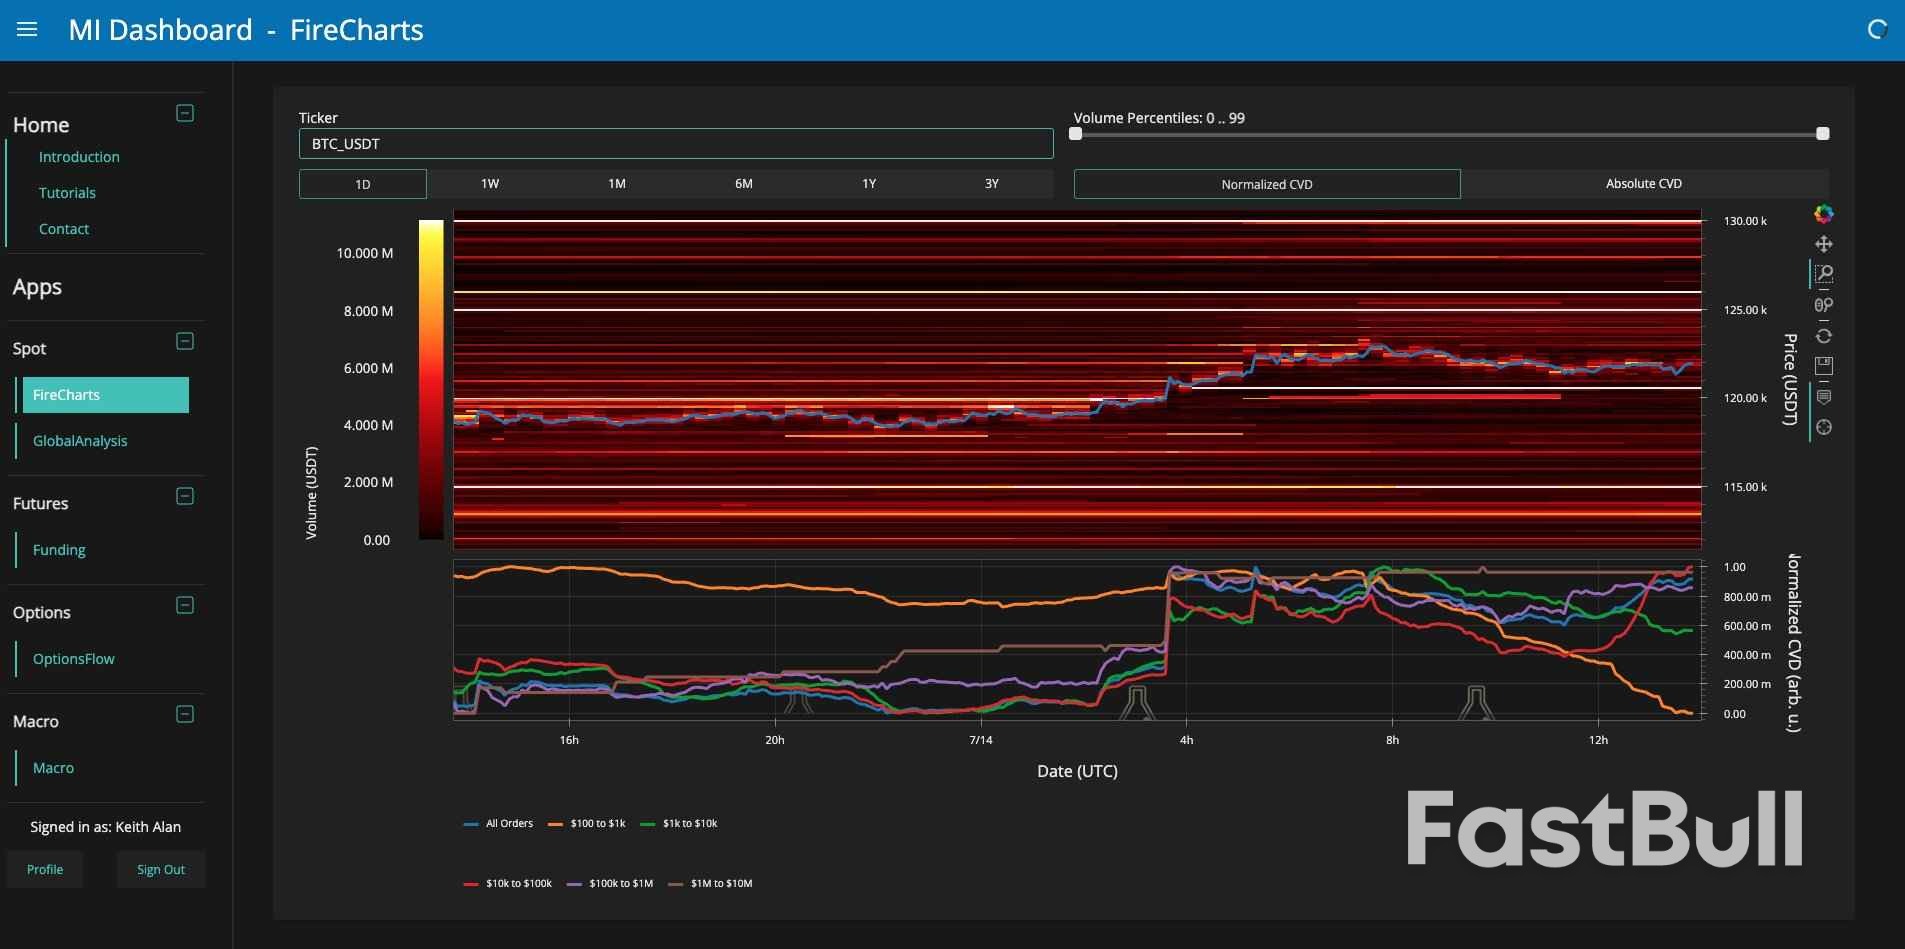Click the Bokeh logo icon
Viewport: 1905px width, 949px height.
pos(1823,214)
